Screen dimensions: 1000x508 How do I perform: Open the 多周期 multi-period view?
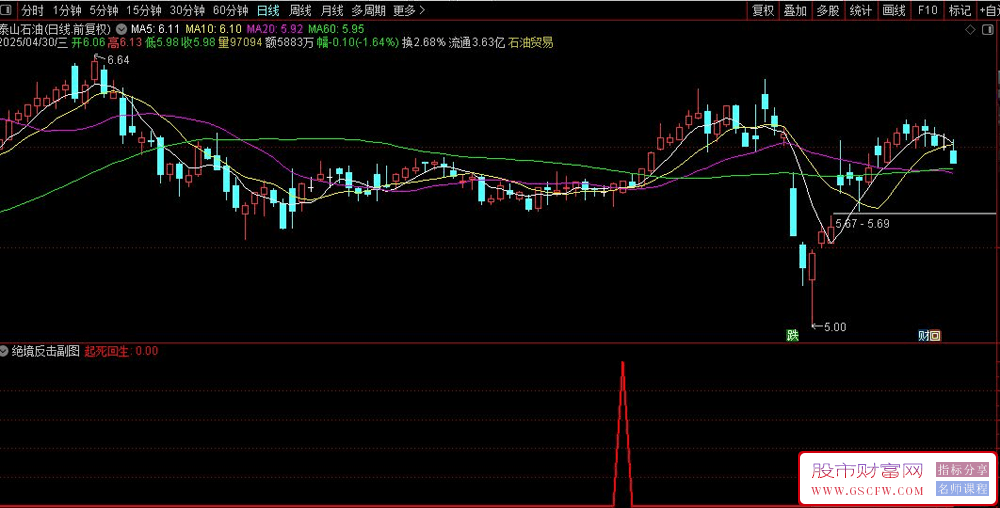tap(369, 10)
